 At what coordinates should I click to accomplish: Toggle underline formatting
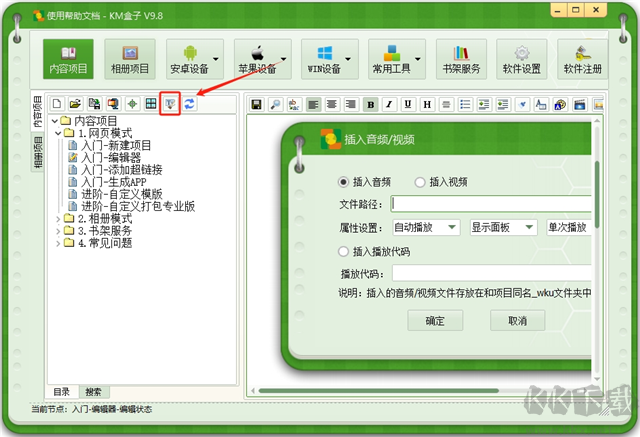[x=408, y=105]
